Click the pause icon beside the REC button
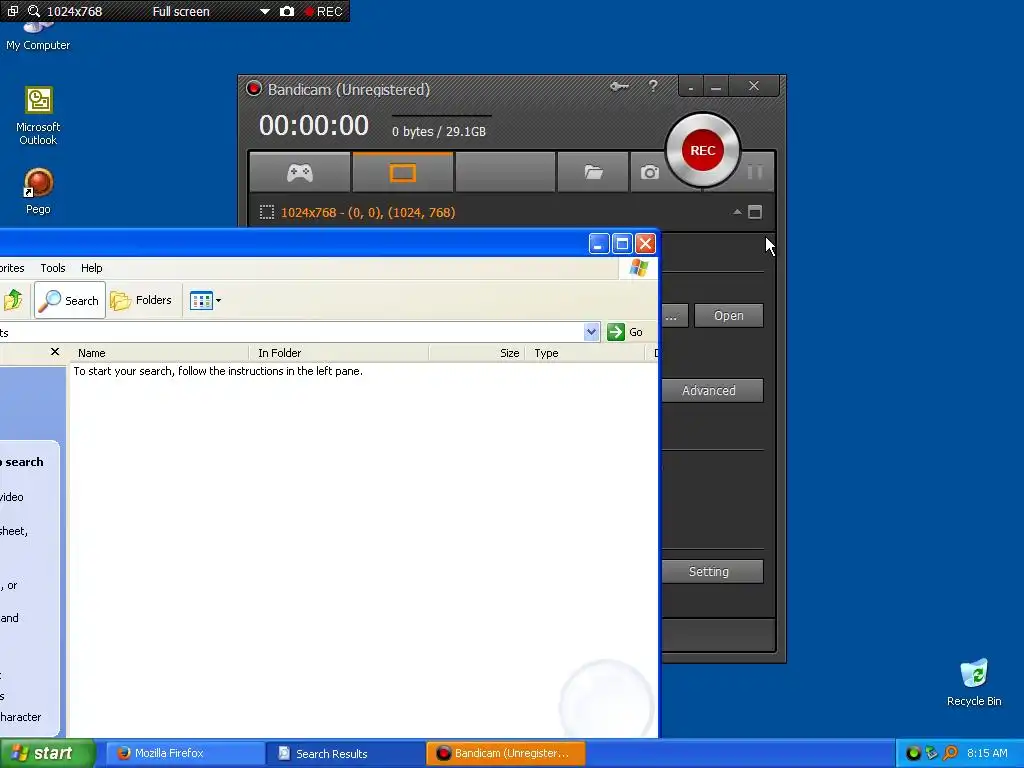The width and height of the screenshot is (1024, 768). (x=755, y=172)
